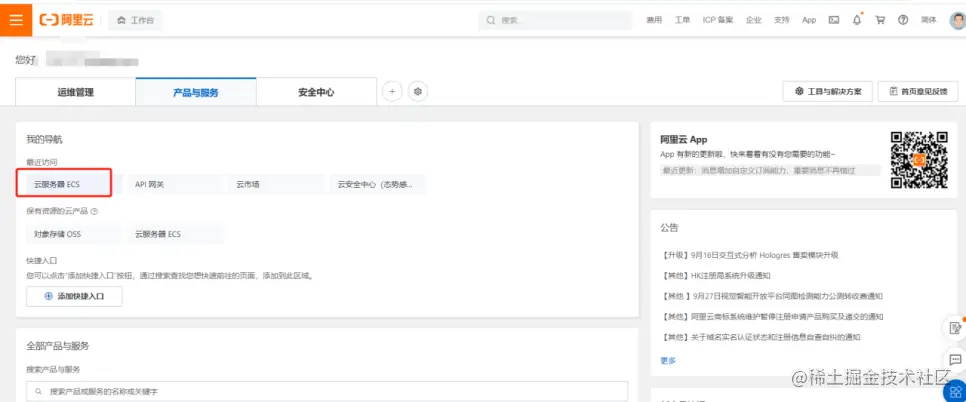Open the App menu item
This screenshot has height=402, width=966.
point(809,20)
